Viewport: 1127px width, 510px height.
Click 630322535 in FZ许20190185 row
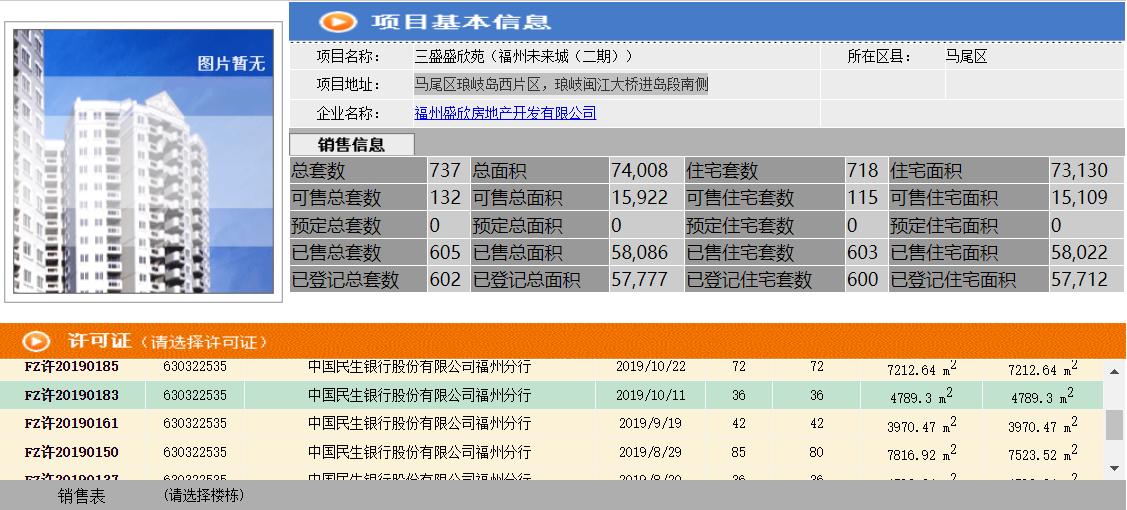195,366
